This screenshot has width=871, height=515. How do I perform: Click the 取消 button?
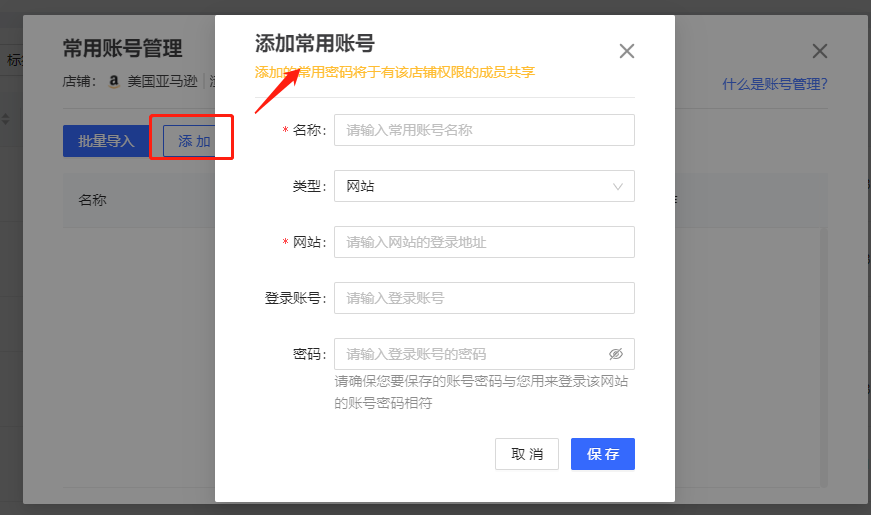[527, 454]
